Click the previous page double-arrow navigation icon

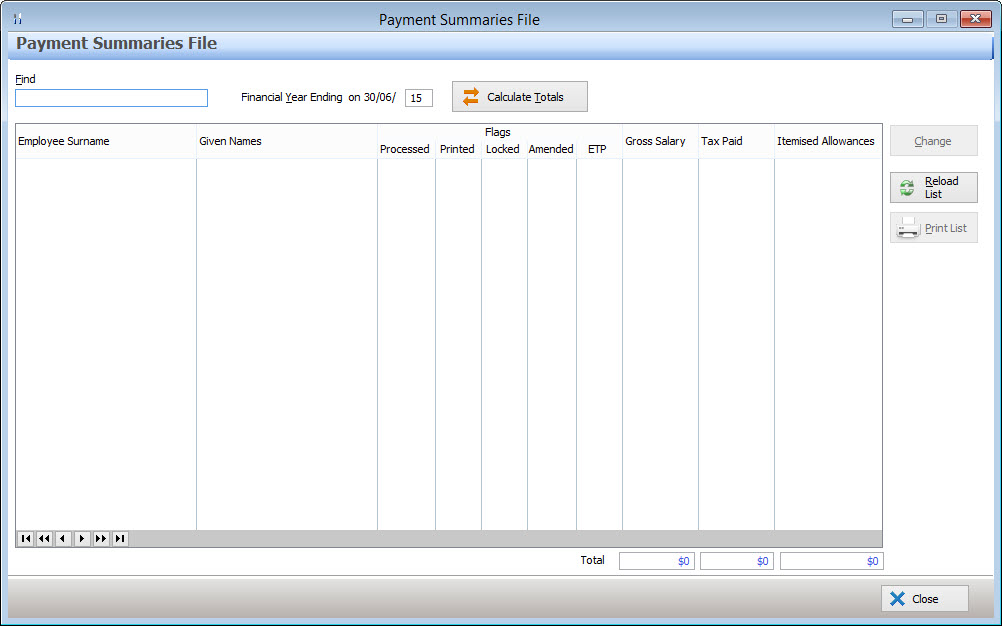pyautogui.click(x=44, y=538)
